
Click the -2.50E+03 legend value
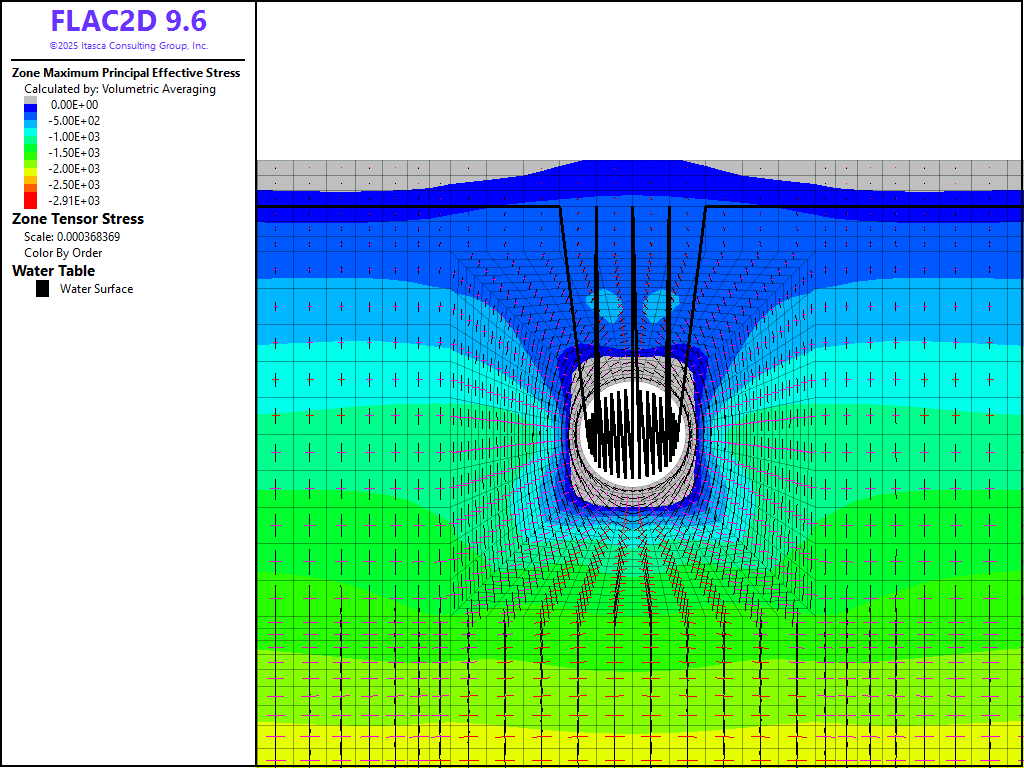pyautogui.click(x=75, y=185)
